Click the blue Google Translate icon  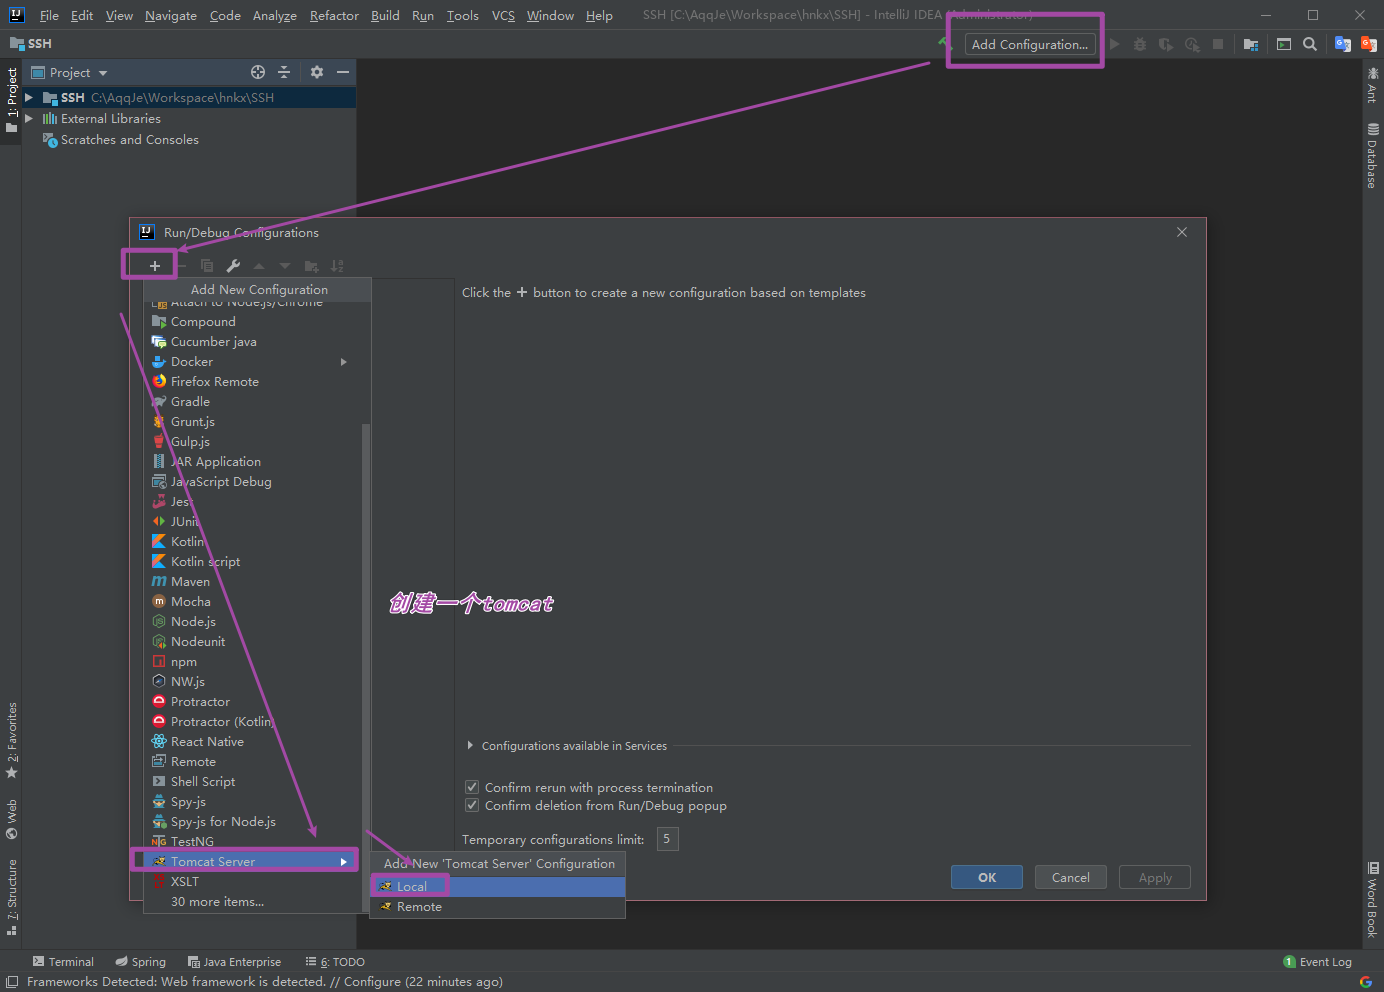(x=1343, y=44)
